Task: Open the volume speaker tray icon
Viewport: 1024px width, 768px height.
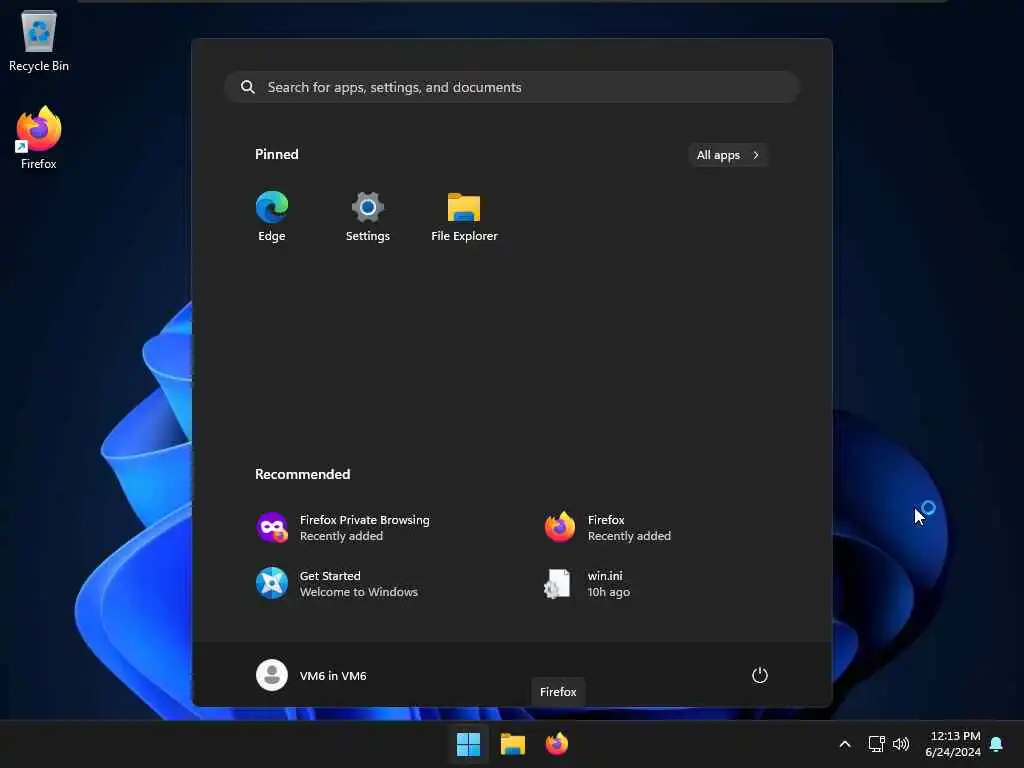Action: coord(901,744)
